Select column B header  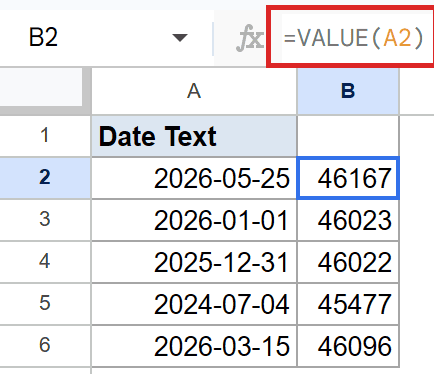tap(348, 91)
